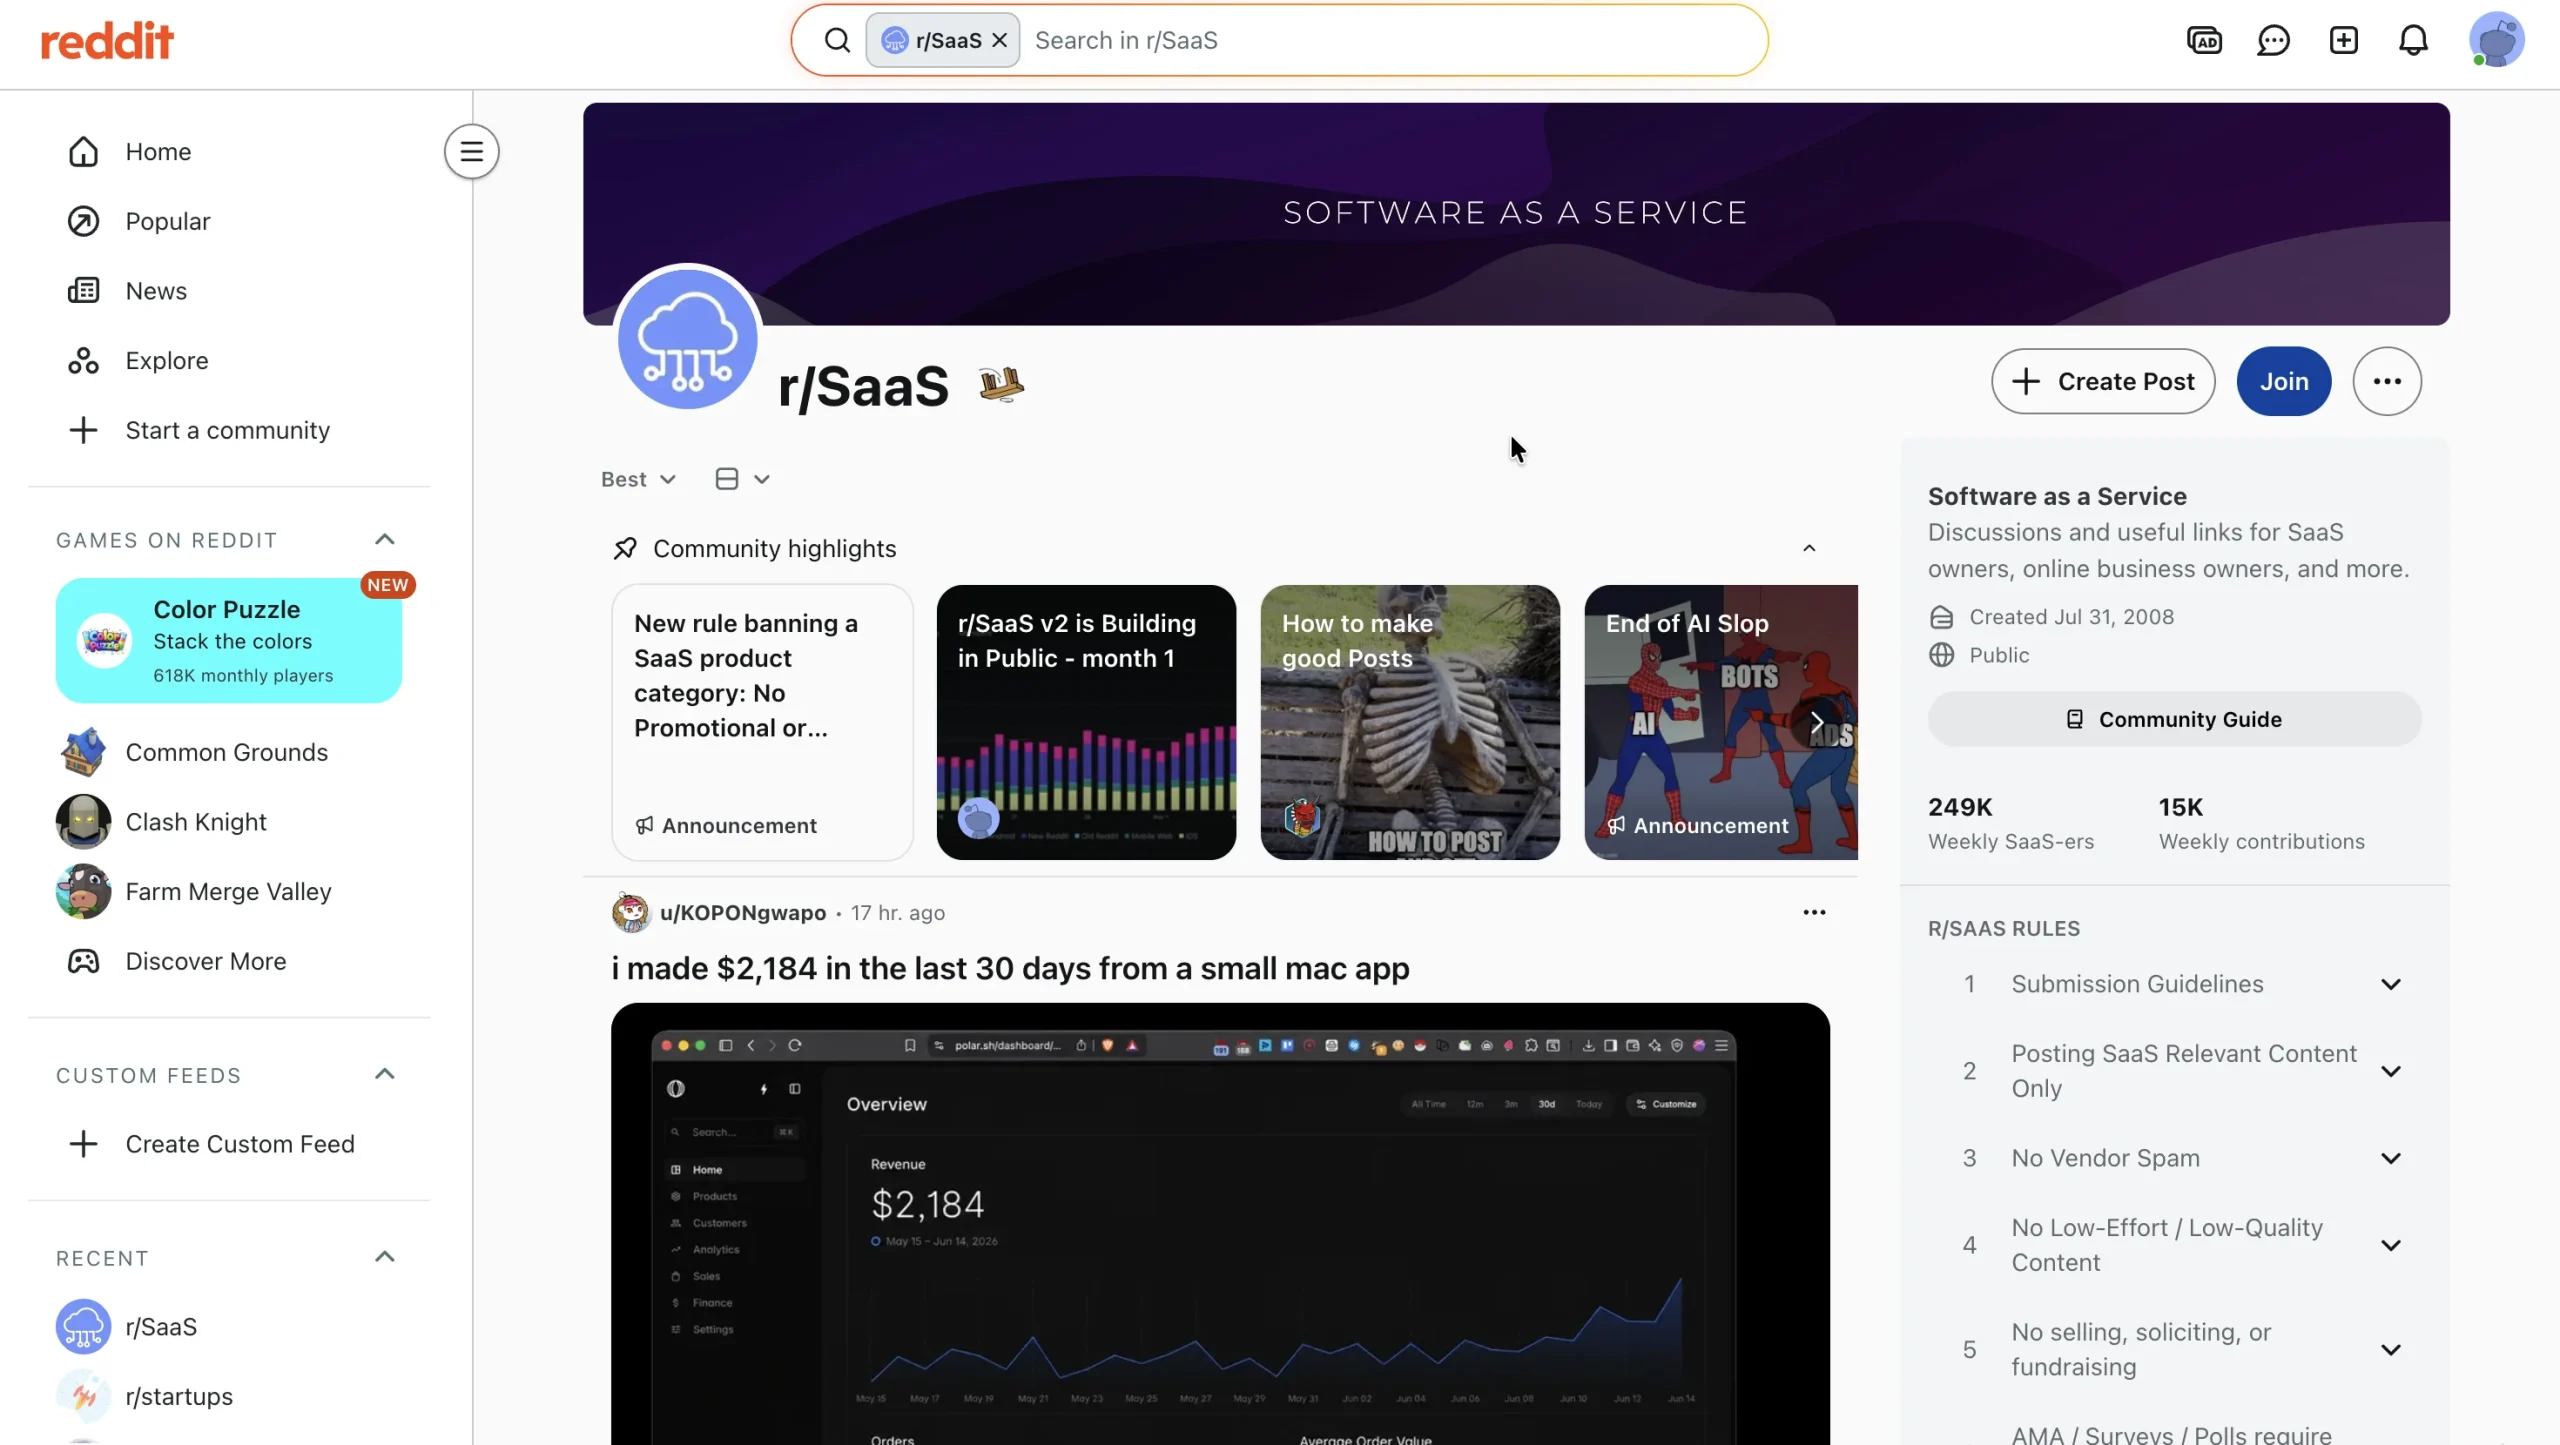The image size is (2560, 1445).
Task: Collapse the Games on Reddit section
Action: click(x=385, y=540)
